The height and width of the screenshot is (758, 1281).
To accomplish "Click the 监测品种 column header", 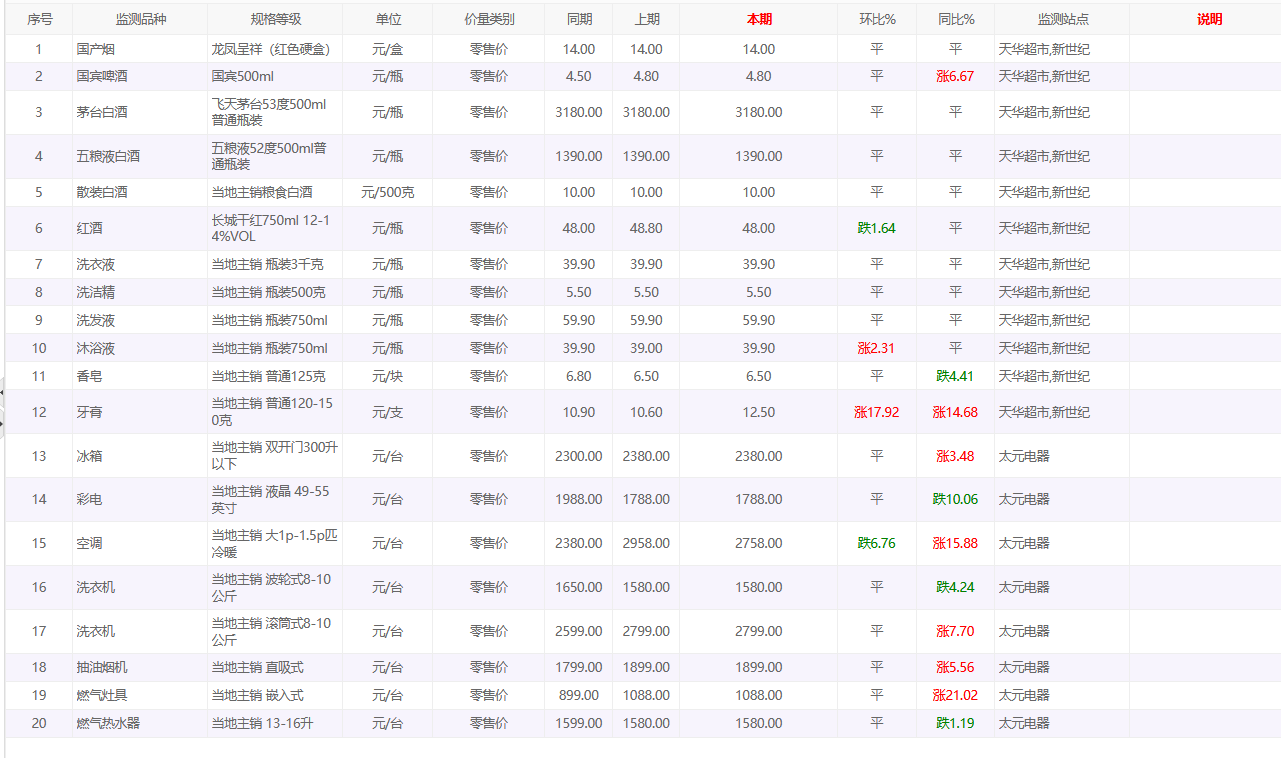I will 141,20.
